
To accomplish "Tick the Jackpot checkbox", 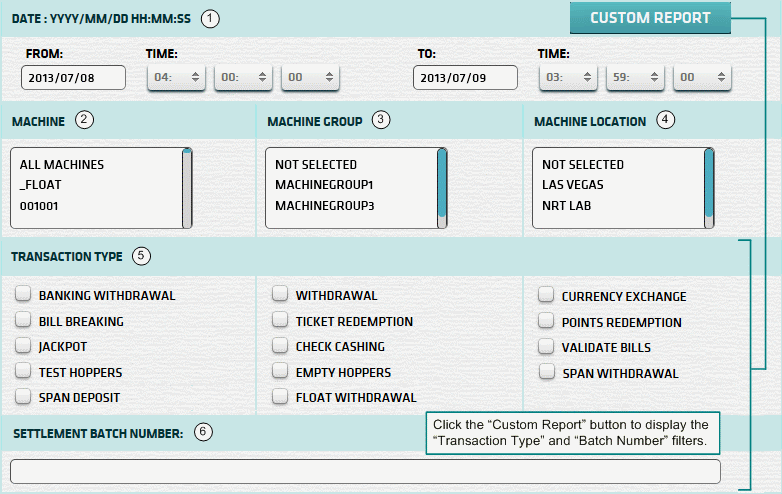I will pyautogui.click(x=23, y=345).
